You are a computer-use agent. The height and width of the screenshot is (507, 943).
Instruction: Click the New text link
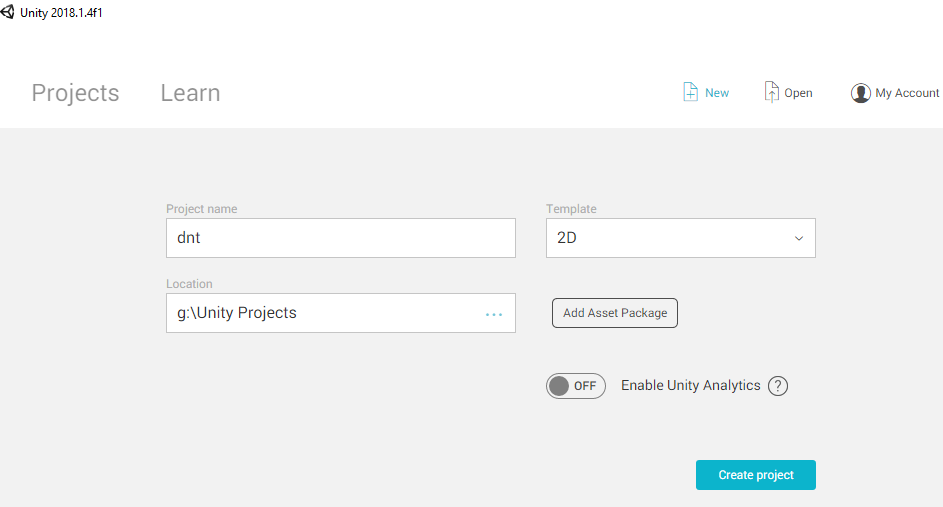pos(717,93)
